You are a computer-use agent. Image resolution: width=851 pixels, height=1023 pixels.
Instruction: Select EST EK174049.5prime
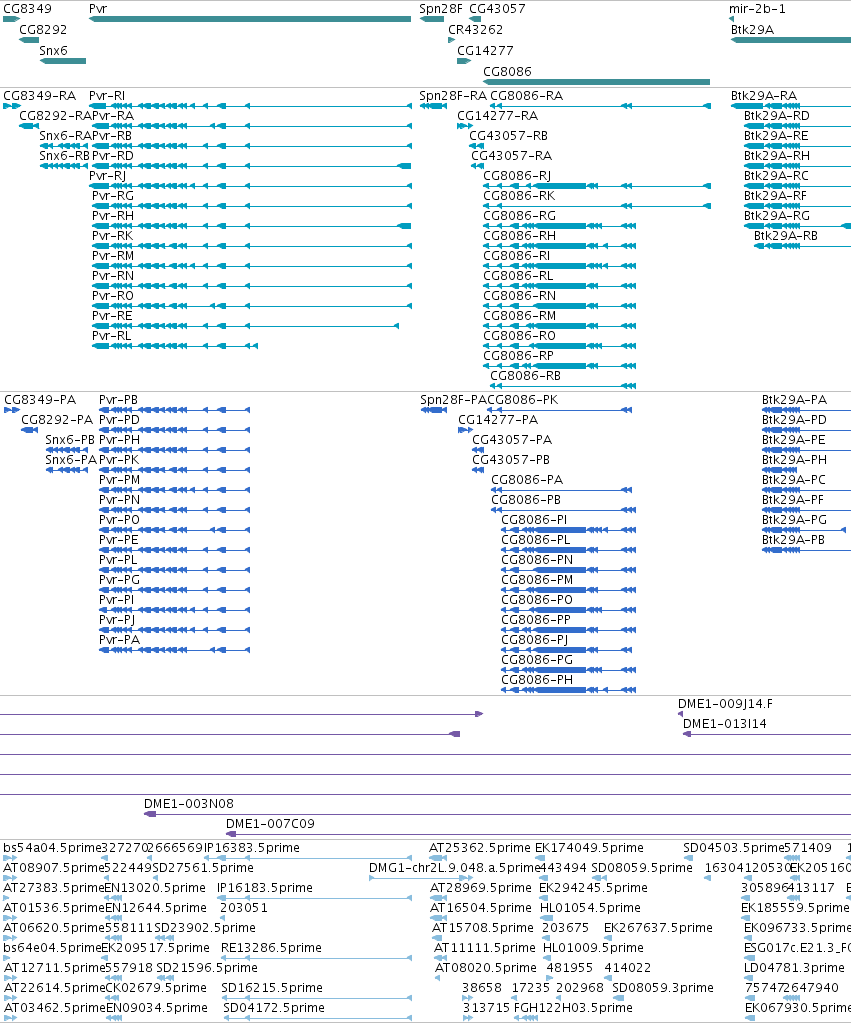pos(590,848)
